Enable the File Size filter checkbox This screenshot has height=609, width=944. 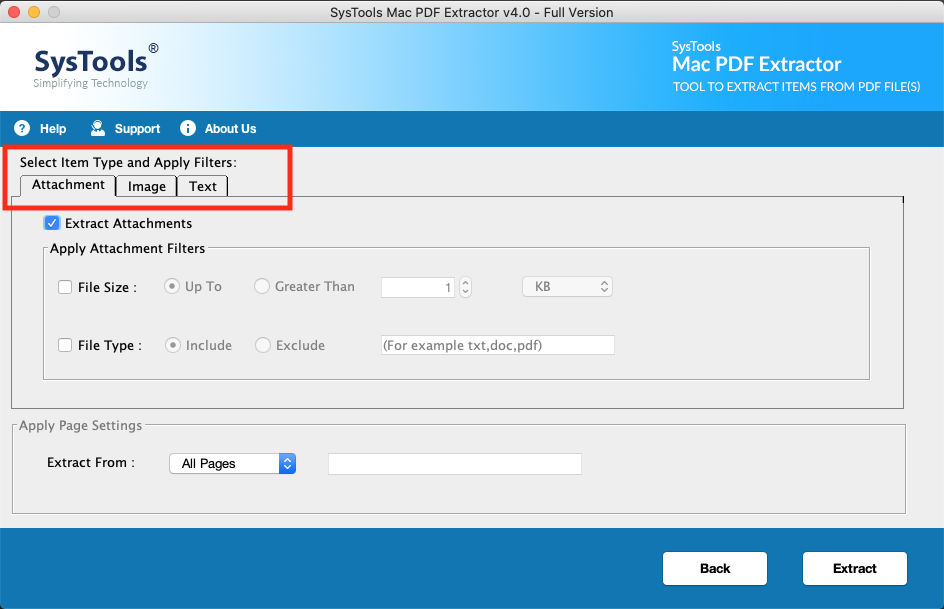coord(65,287)
